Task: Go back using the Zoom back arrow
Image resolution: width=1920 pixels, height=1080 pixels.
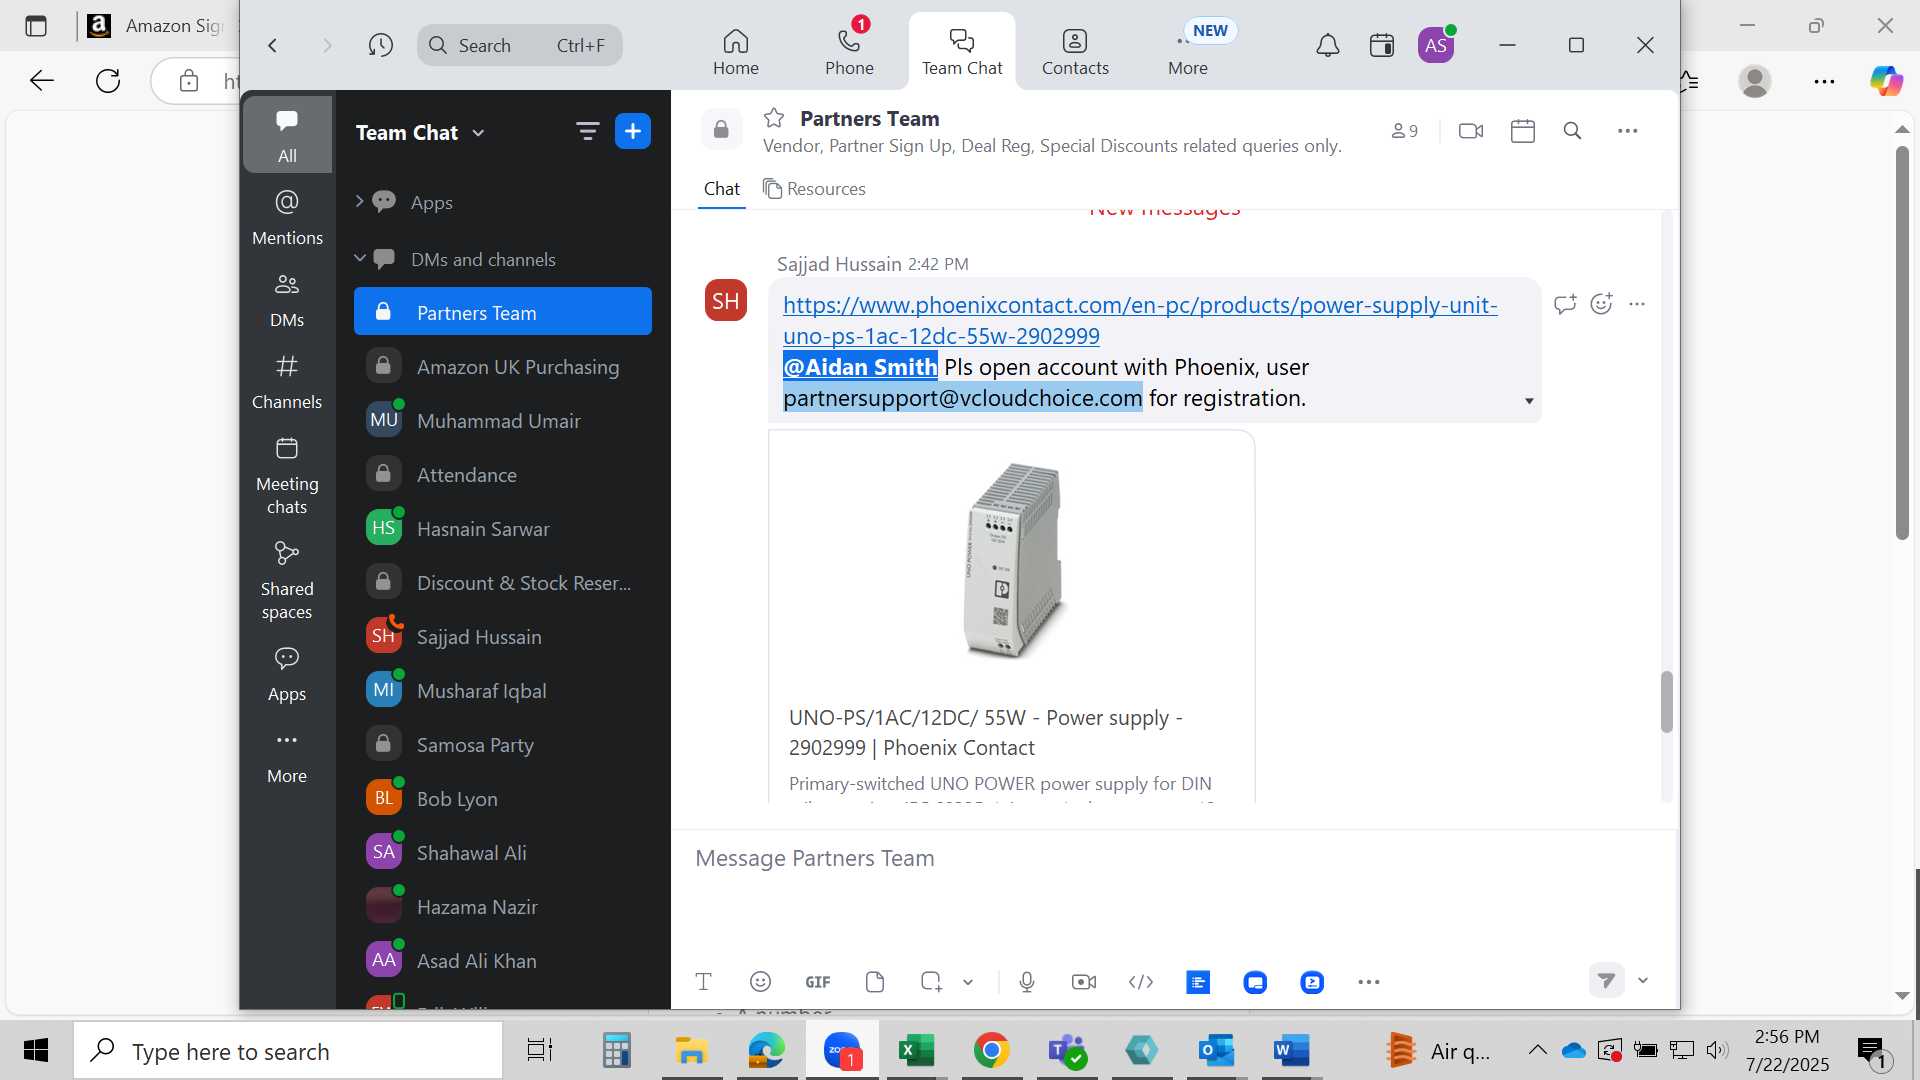Action: tap(272, 45)
